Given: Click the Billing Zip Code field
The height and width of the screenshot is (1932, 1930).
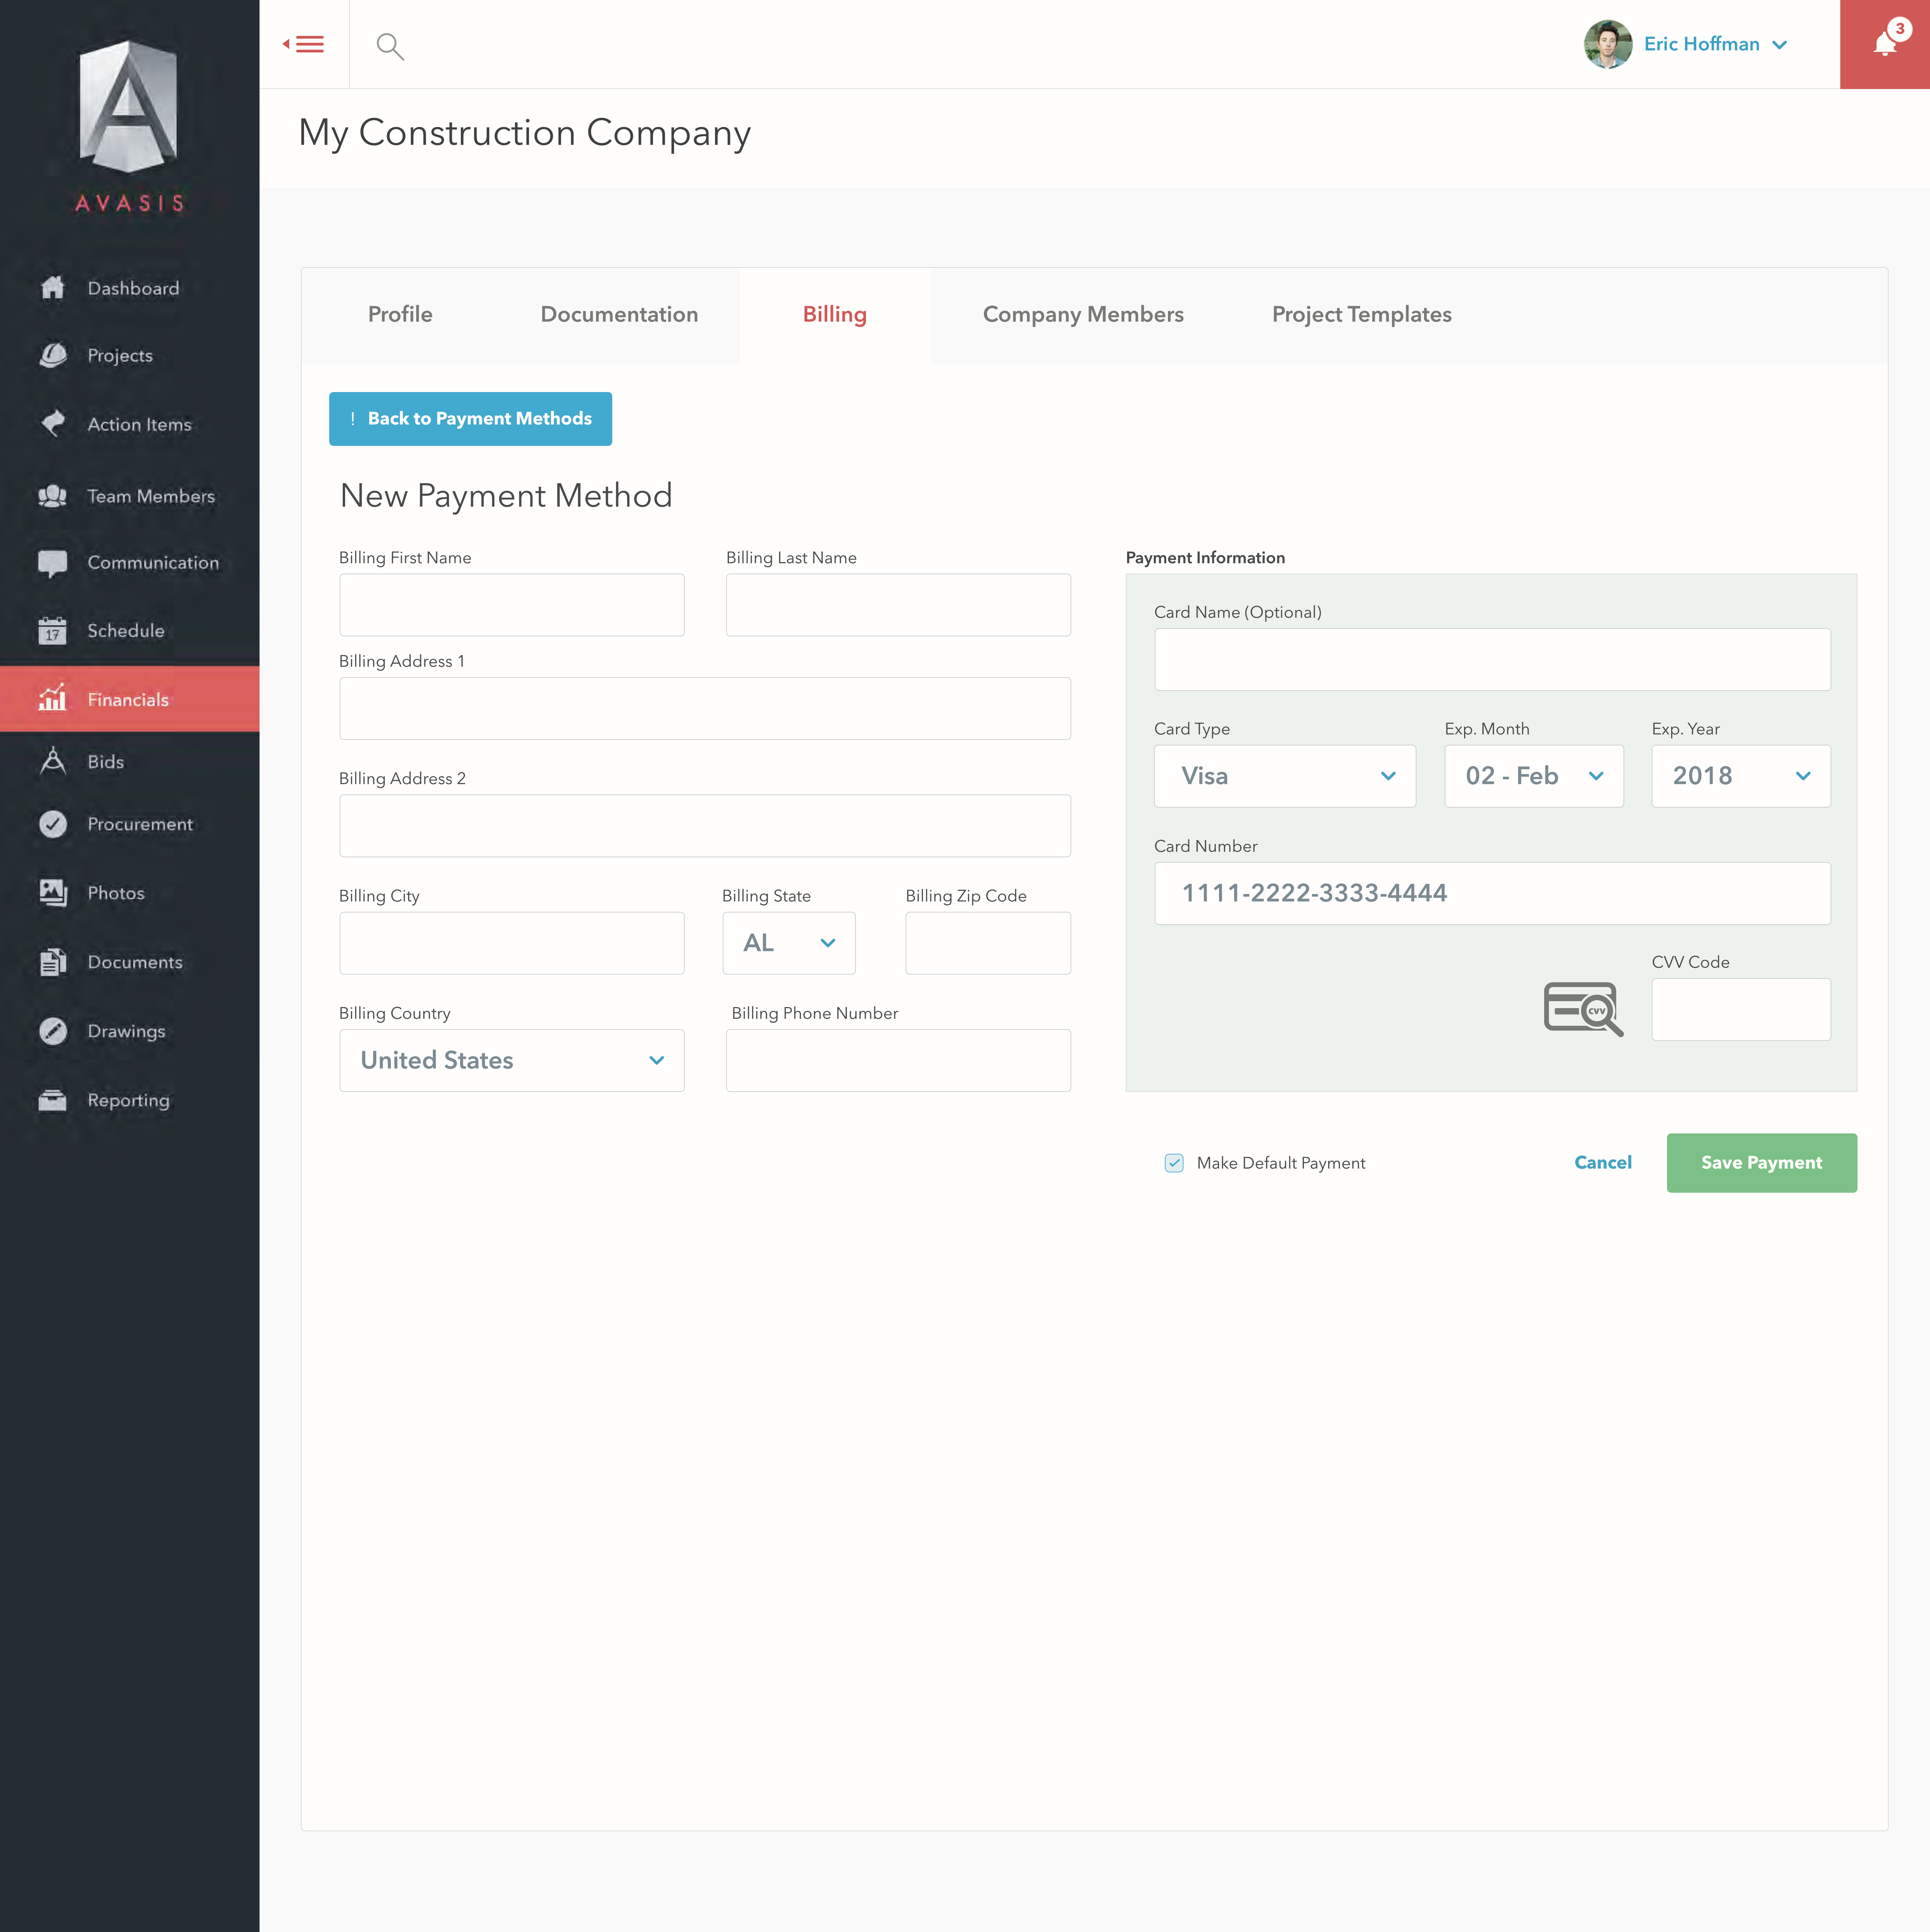Looking at the screenshot, I should [x=988, y=943].
